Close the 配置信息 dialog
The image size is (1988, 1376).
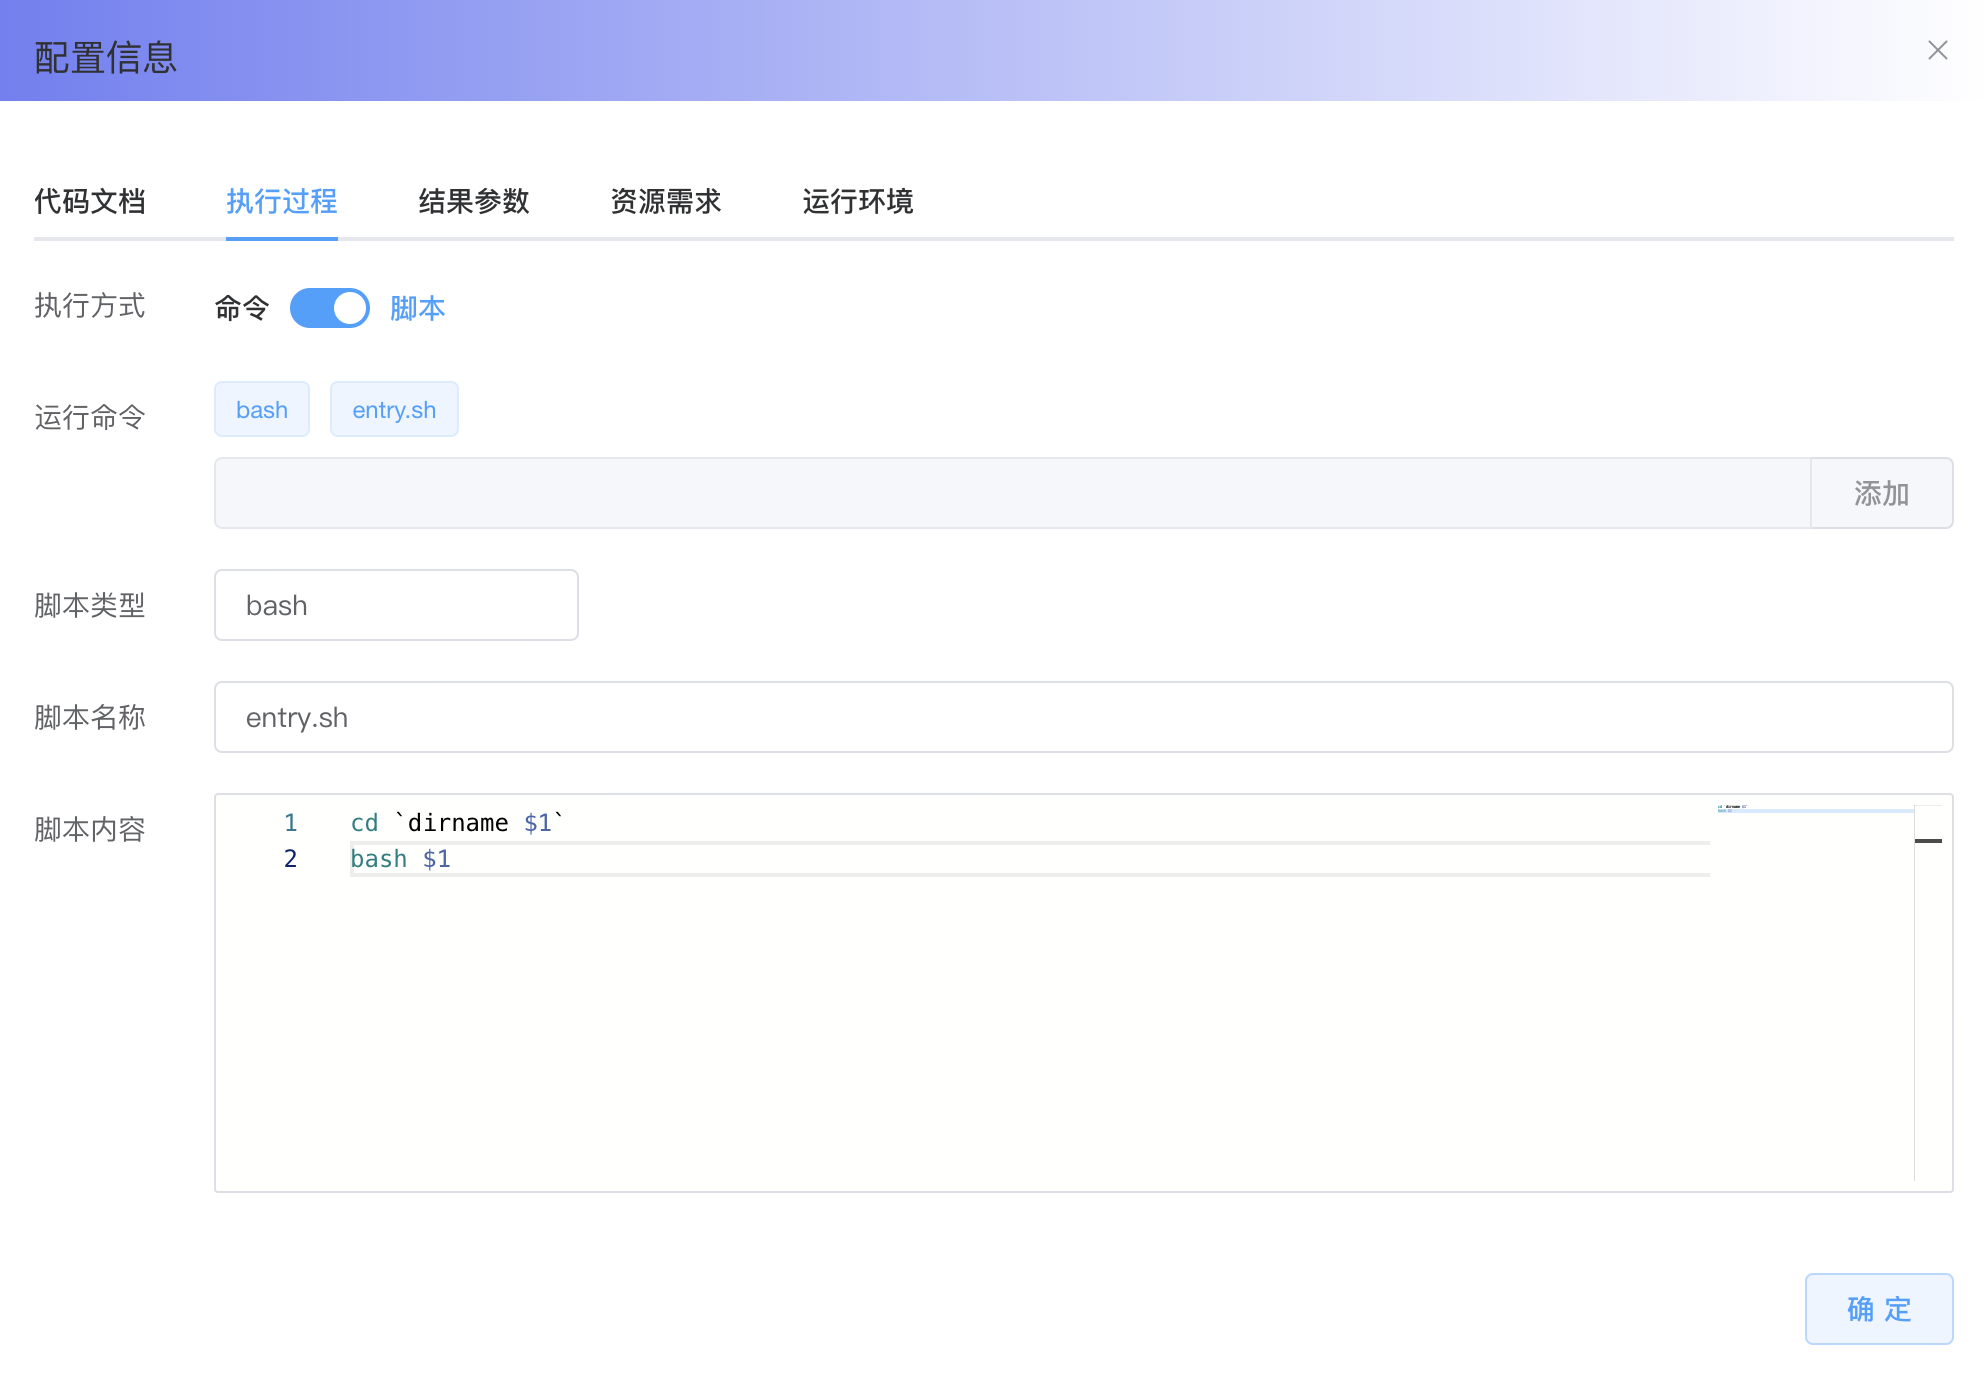(1937, 50)
